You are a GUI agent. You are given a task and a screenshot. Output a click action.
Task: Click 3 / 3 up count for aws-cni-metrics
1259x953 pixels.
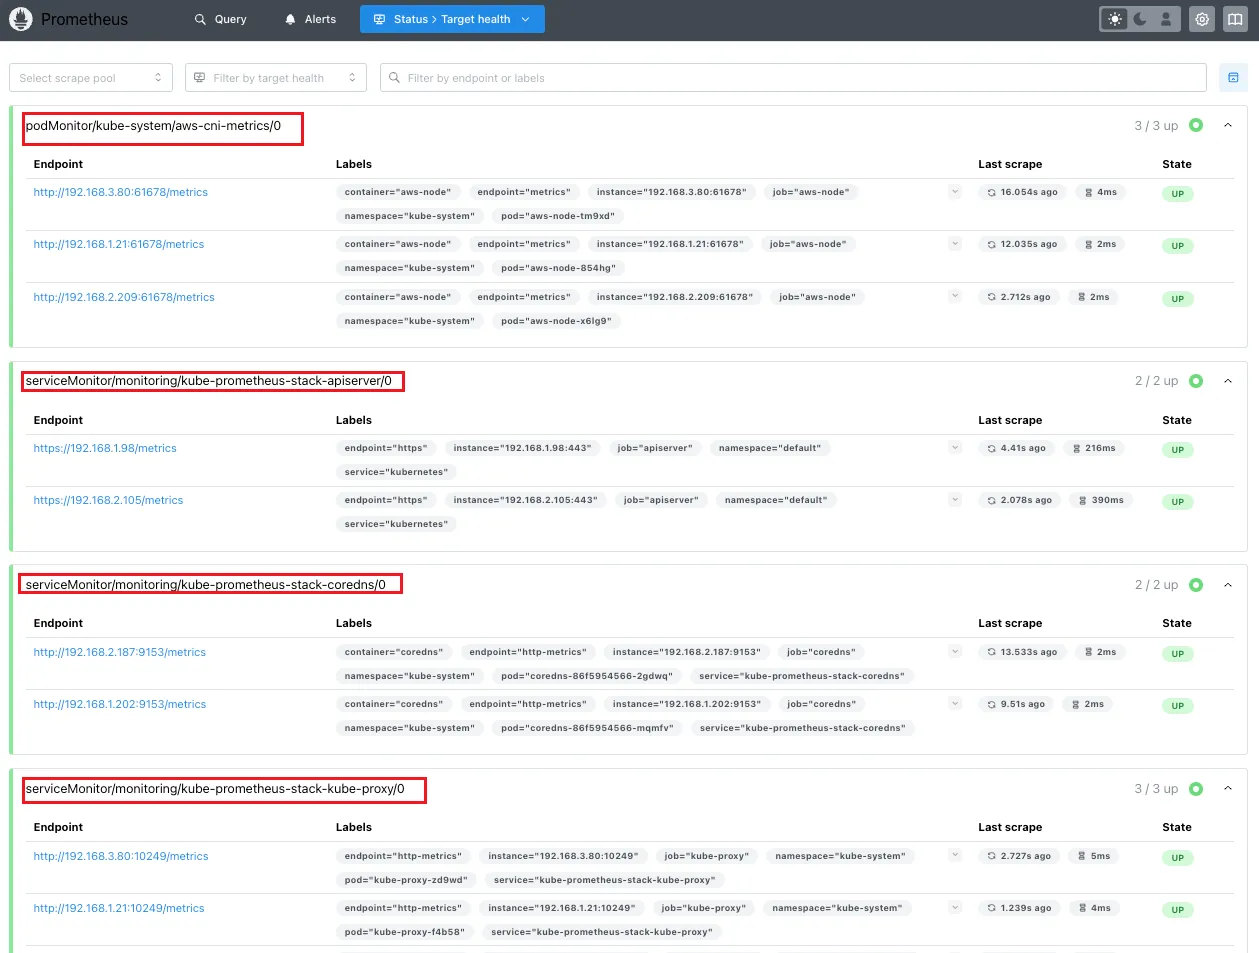pyautogui.click(x=1156, y=126)
